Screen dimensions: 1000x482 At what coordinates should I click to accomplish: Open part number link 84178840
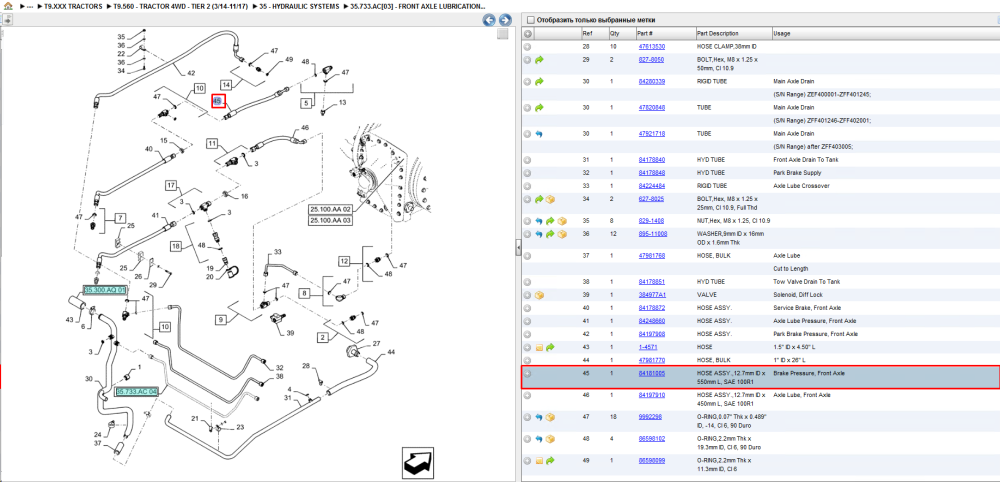pyautogui.click(x=652, y=160)
